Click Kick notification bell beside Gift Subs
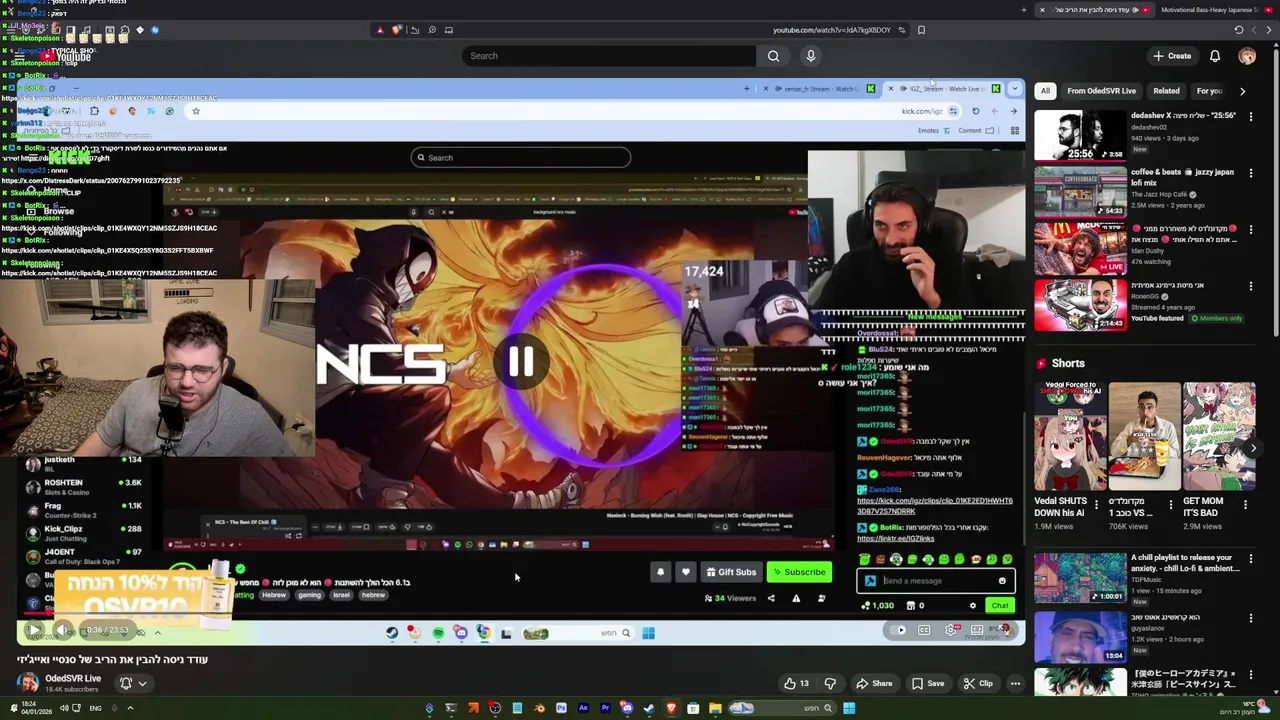The image size is (1280, 720). (x=660, y=572)
